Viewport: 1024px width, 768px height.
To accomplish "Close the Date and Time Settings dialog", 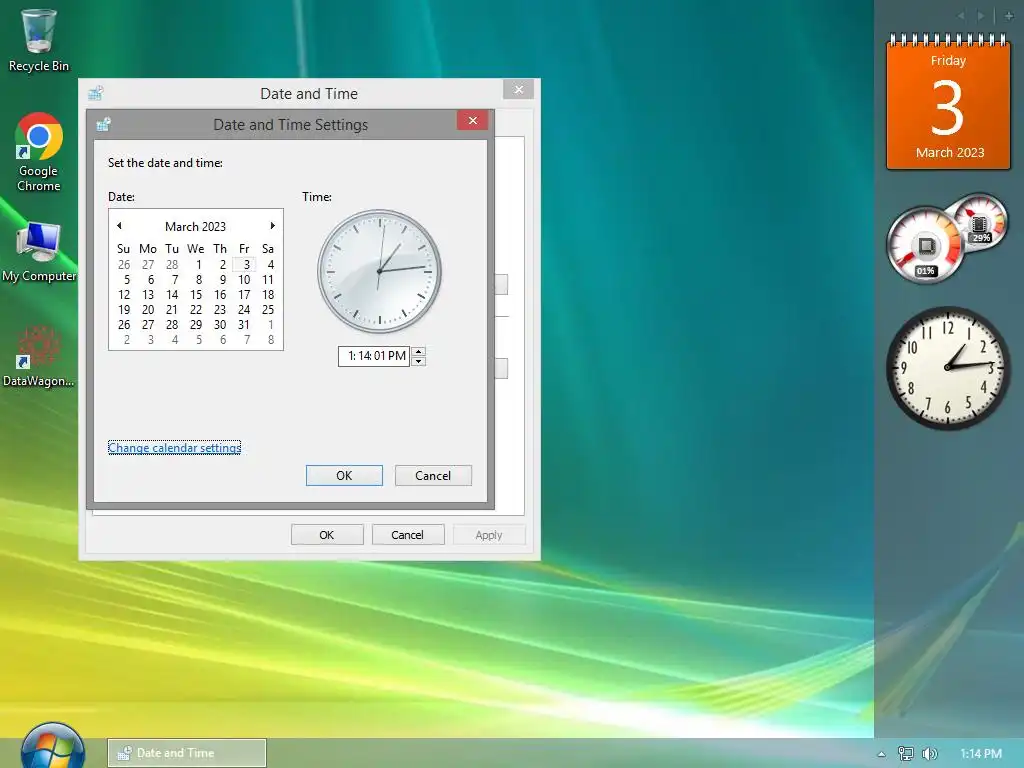I will tap(473, 121).
